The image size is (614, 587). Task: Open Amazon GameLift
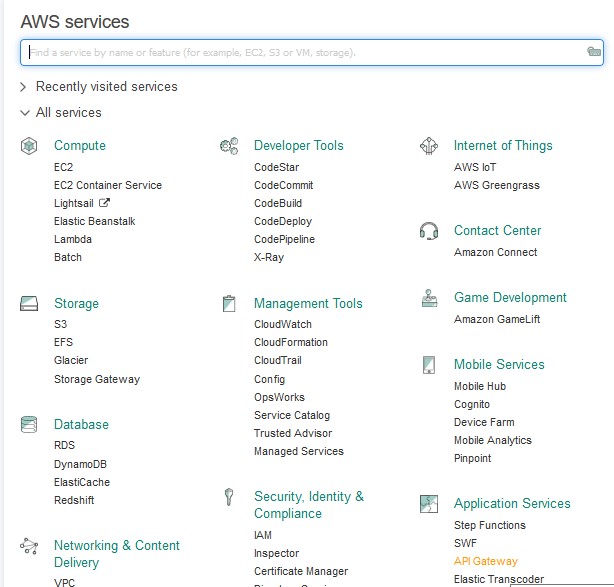[497, 319]
